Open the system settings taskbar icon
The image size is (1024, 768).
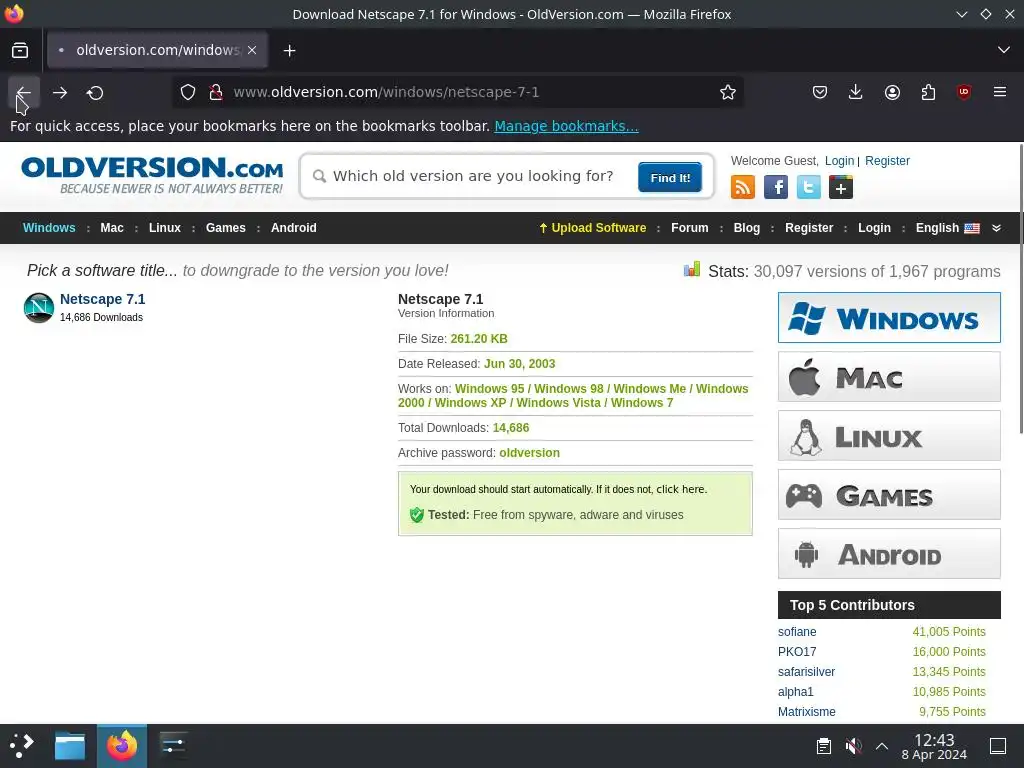(173, 746)
